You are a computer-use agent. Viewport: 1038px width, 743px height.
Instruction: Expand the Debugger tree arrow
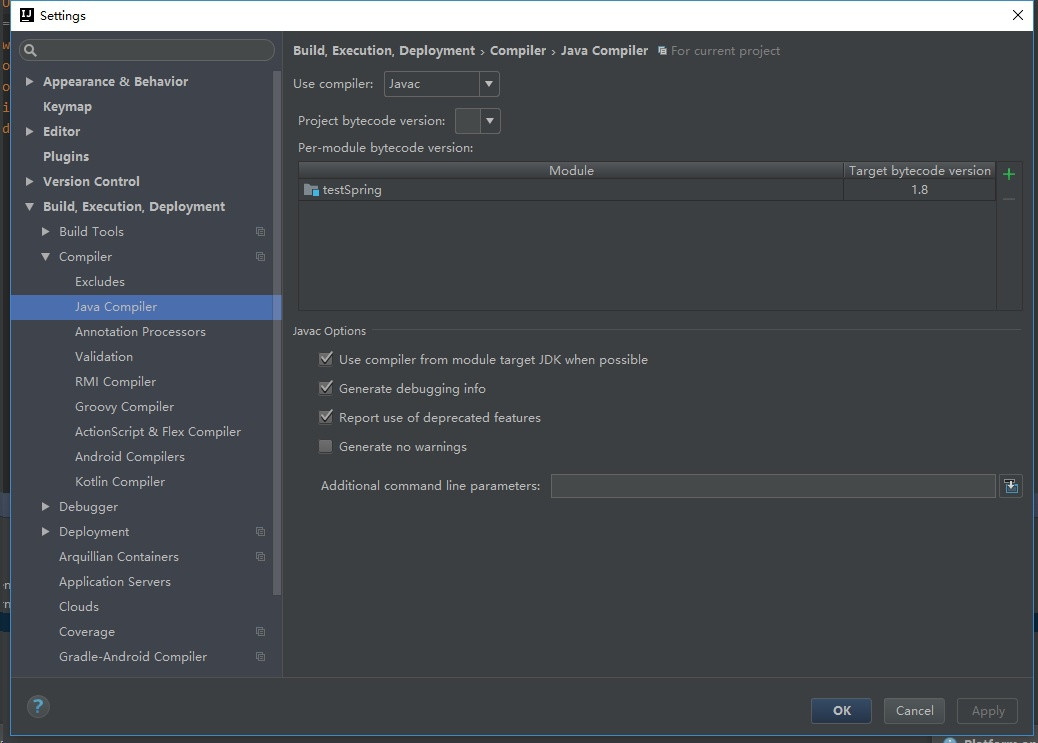pyautogui.click(x=45, y=507)
